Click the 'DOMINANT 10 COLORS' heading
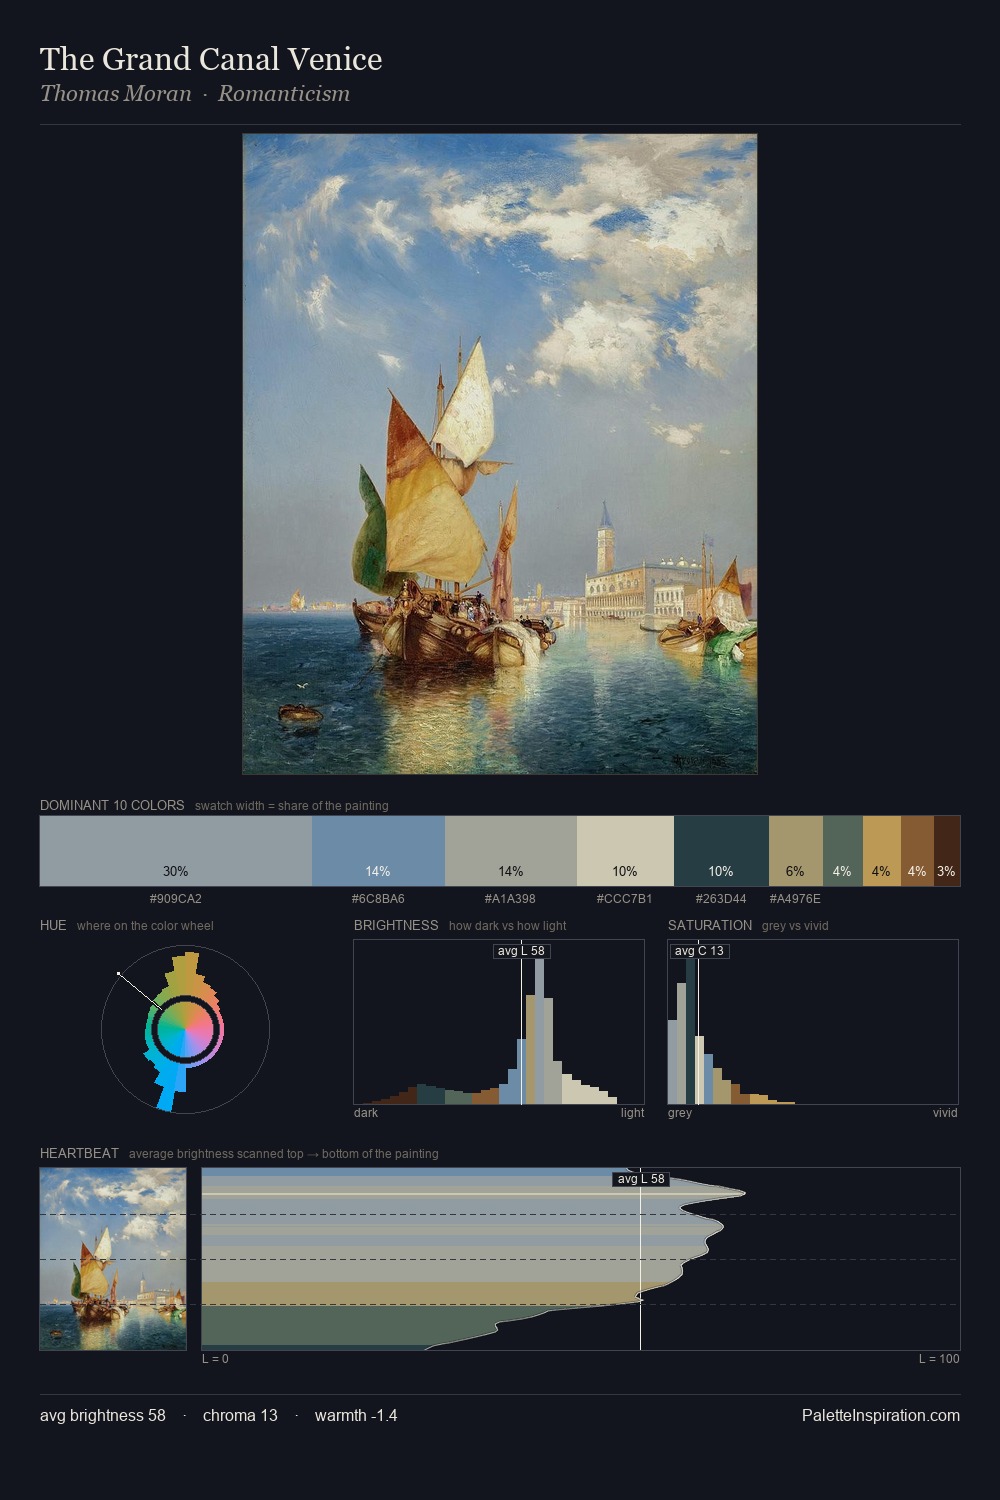Screen dimensions: 1000x1500 coord(112,805)
